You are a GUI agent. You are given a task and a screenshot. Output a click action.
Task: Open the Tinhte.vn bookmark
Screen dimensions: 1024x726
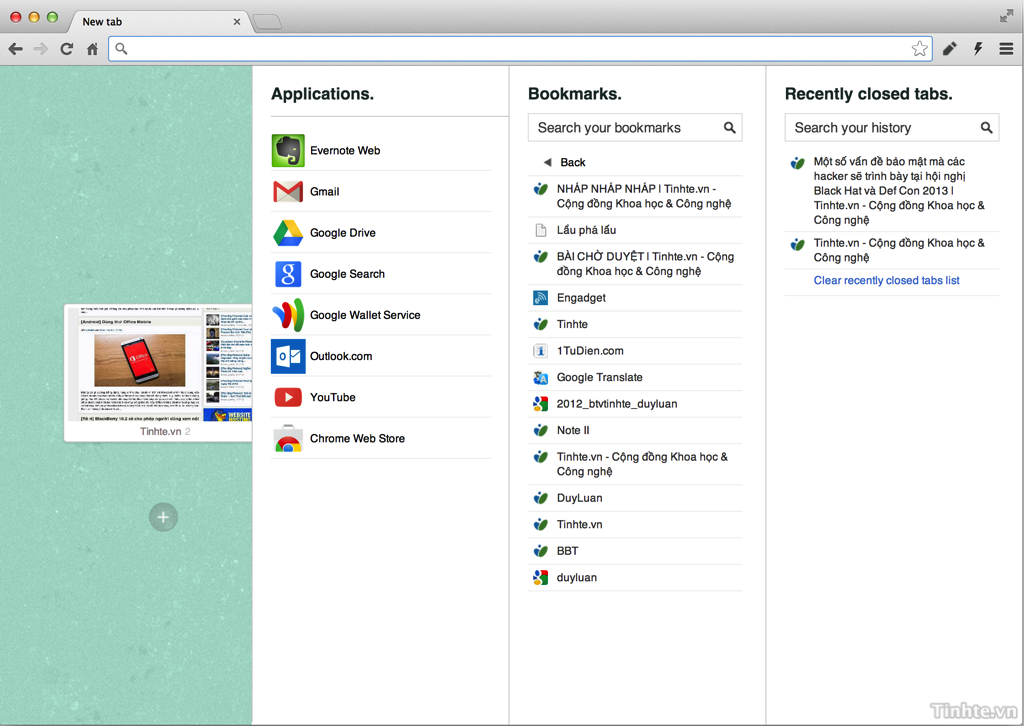coord(635,525)
